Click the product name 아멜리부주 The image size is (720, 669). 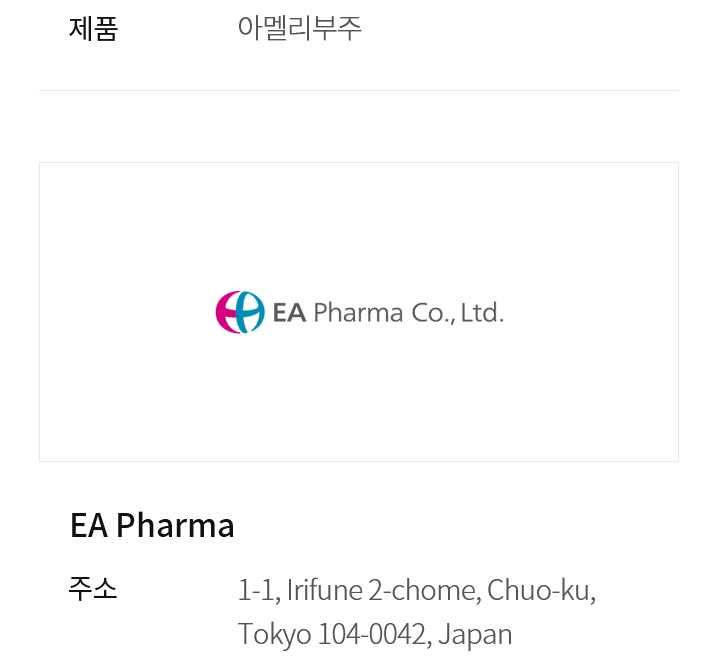(x=300, y=29)
